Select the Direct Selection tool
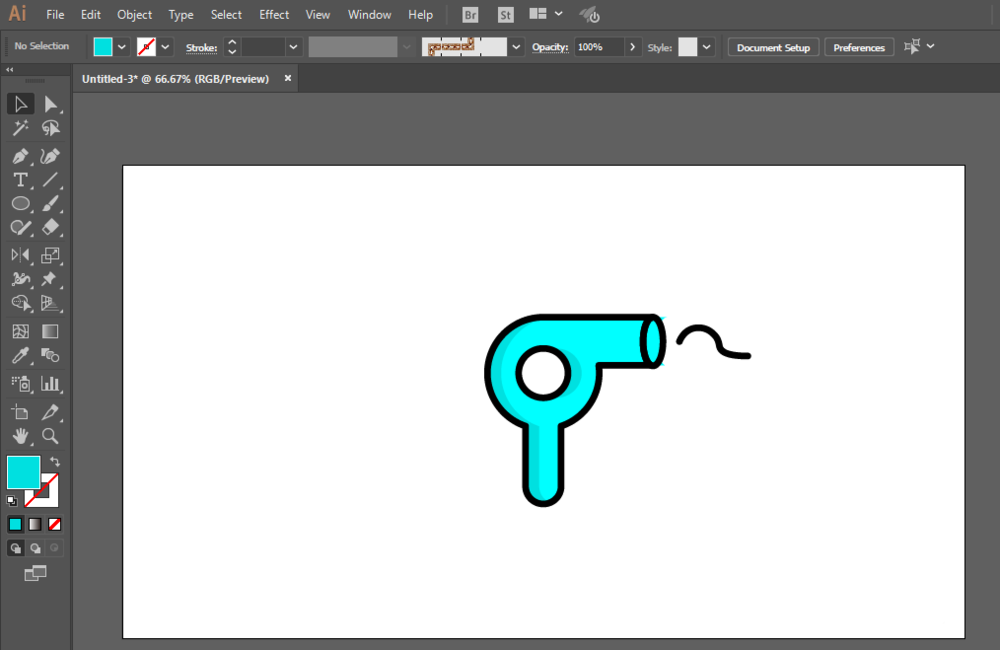 point(51,104)
